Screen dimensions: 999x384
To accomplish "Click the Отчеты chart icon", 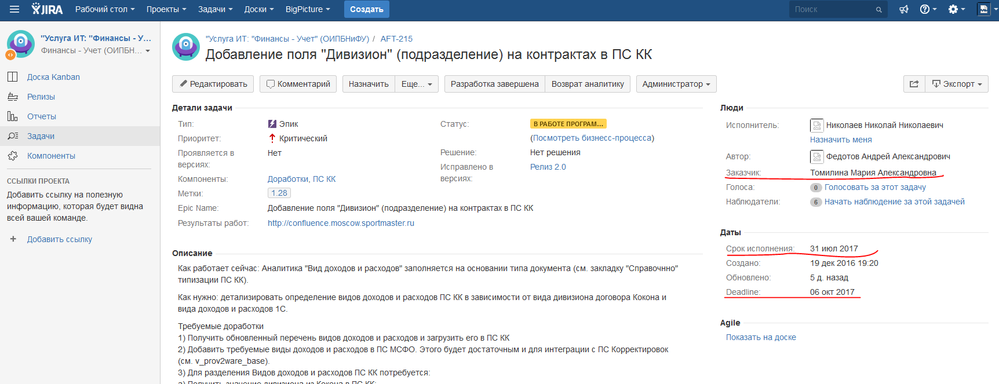I will [13, 117].
